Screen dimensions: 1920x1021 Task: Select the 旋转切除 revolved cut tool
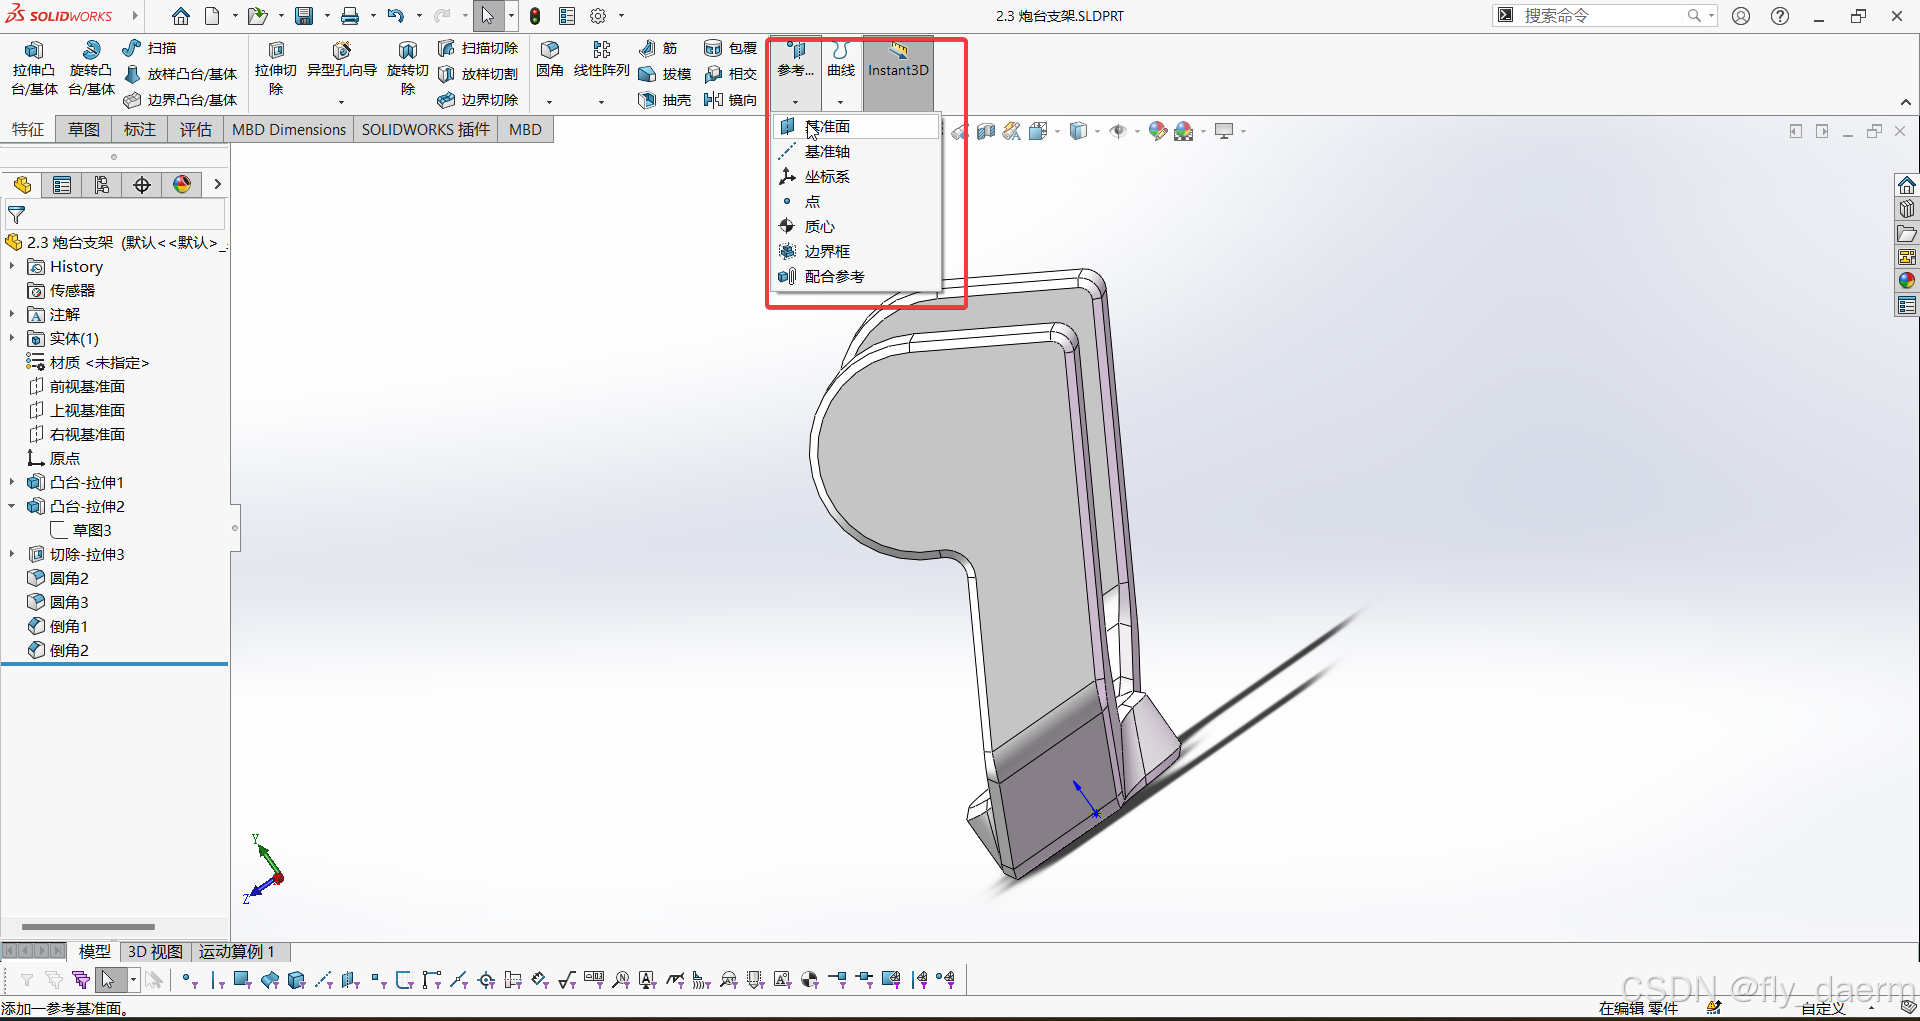pyautogui.click(x=408, y=68)
